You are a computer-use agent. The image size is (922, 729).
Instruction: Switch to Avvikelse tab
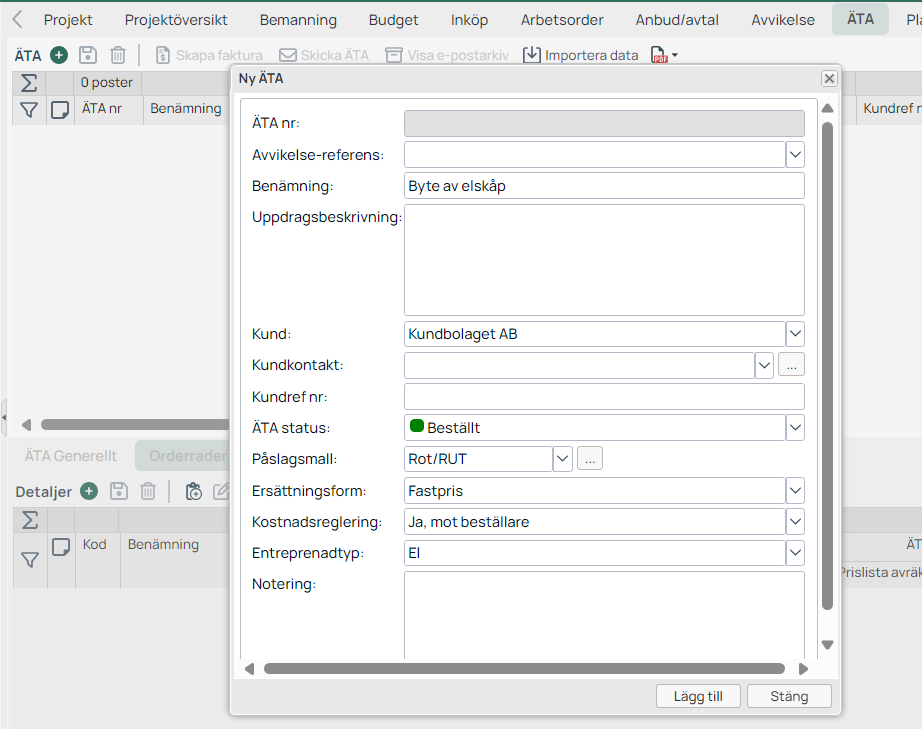(x=783, y=20)
